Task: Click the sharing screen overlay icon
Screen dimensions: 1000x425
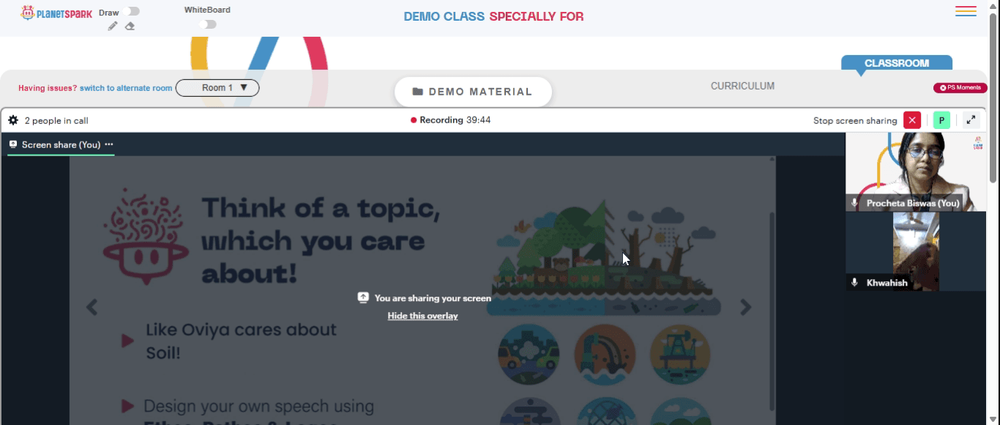Action: pos(363,297)
